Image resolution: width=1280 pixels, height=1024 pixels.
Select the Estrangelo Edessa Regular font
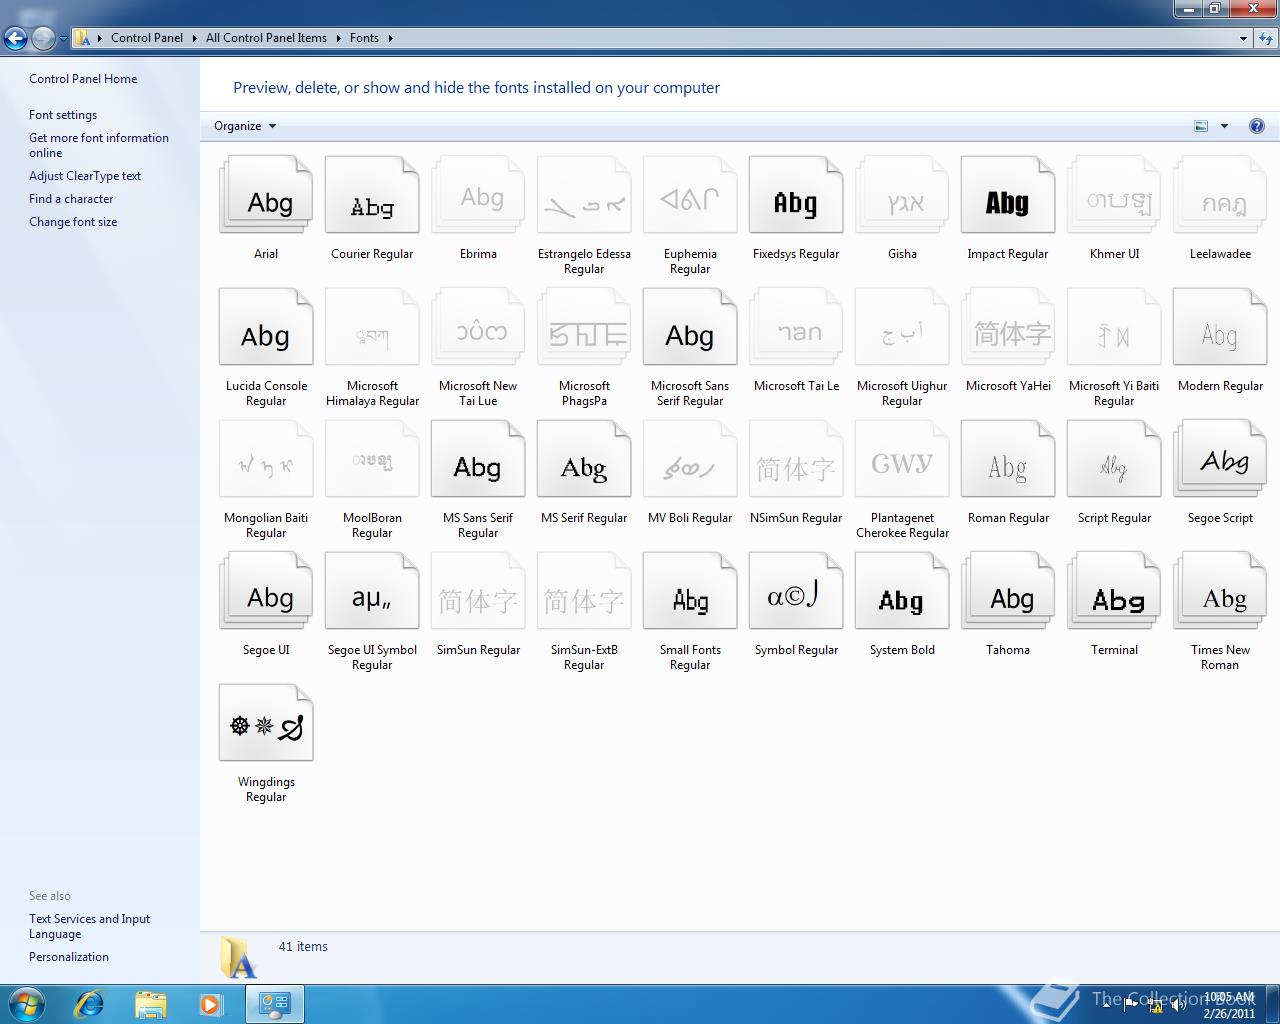pos(584,196)
